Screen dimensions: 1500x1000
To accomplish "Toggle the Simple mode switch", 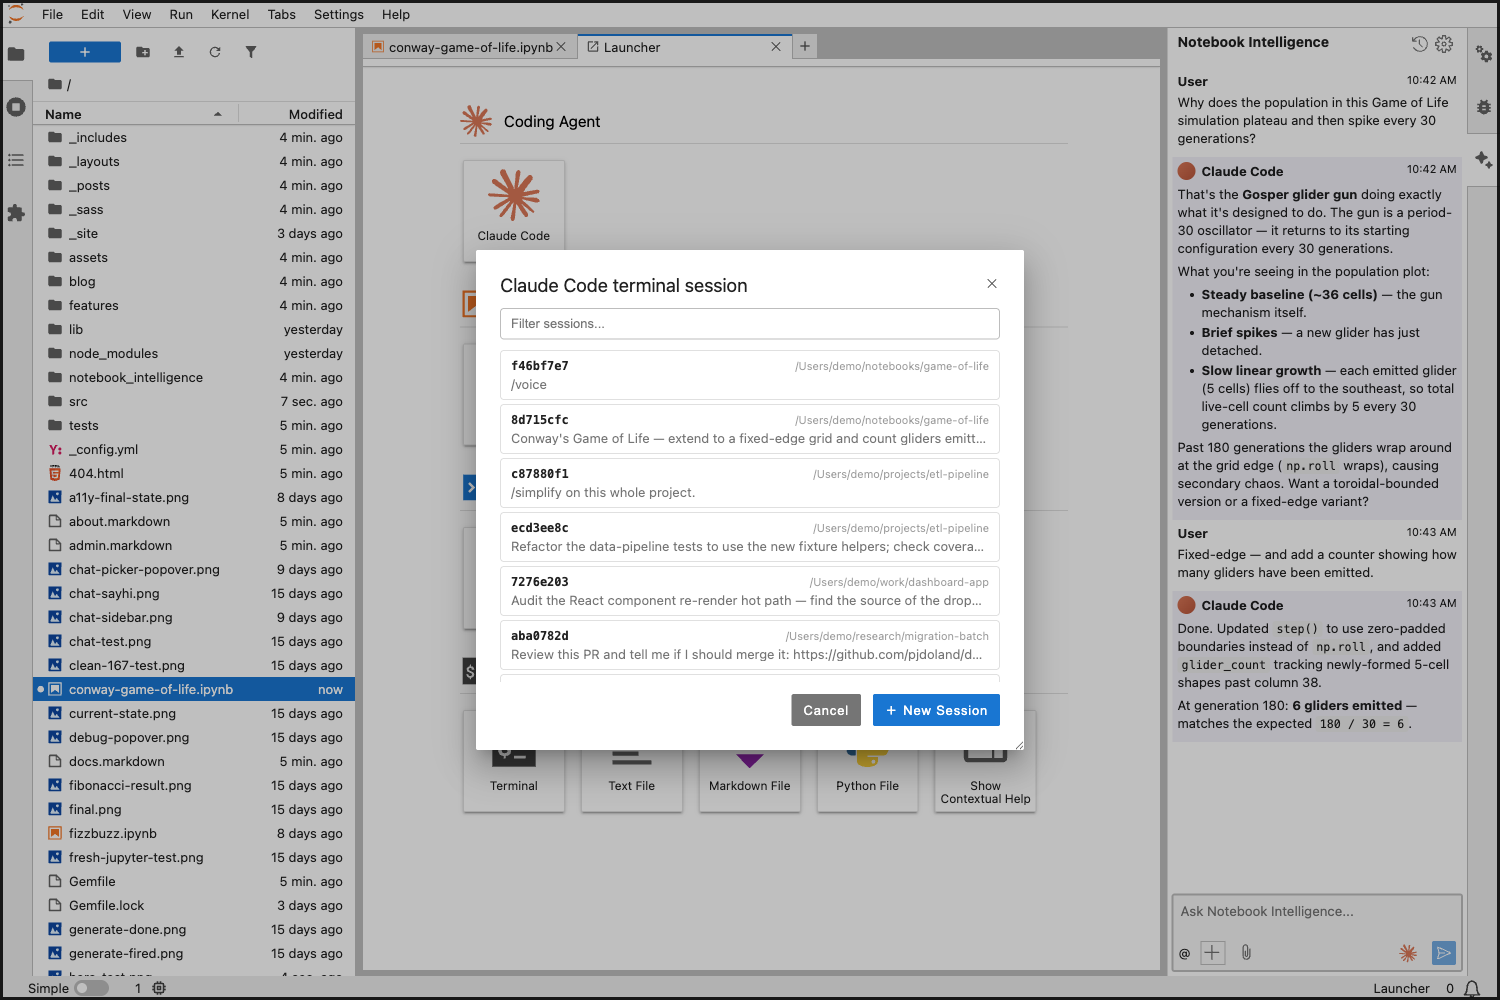I will pyautogui.click(x=91, y=988).
